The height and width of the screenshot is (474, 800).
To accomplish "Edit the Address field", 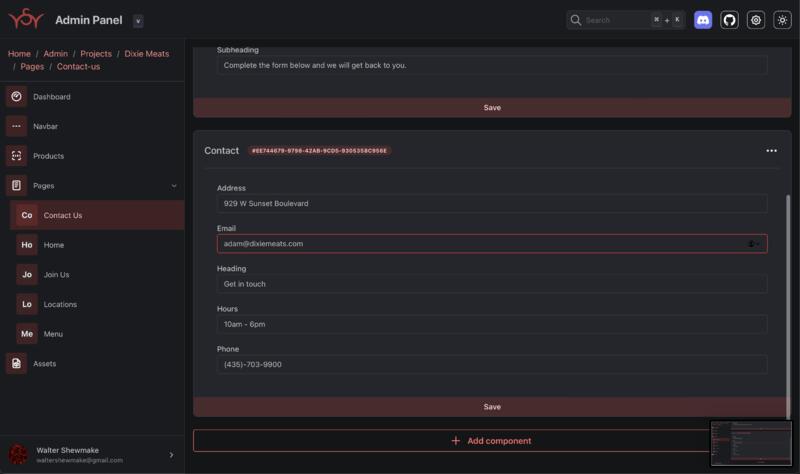I will 492,203.
